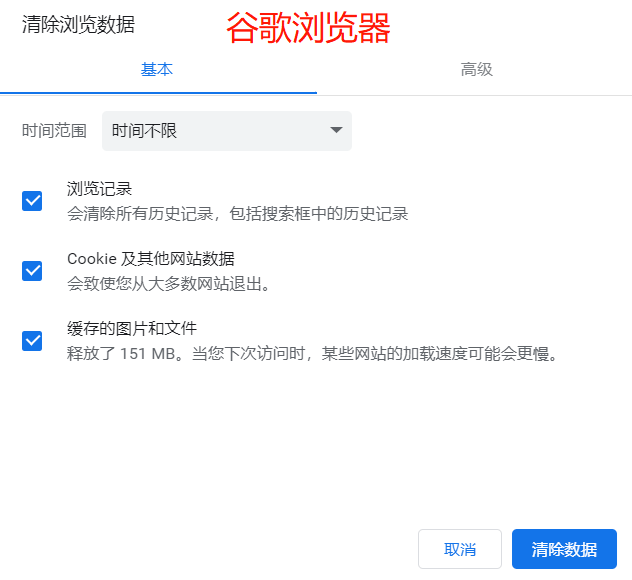The height and width of the screenshot is (580, 632).
Task: Click the 清除浏览数据 dialog title
Action: [78, 24]
